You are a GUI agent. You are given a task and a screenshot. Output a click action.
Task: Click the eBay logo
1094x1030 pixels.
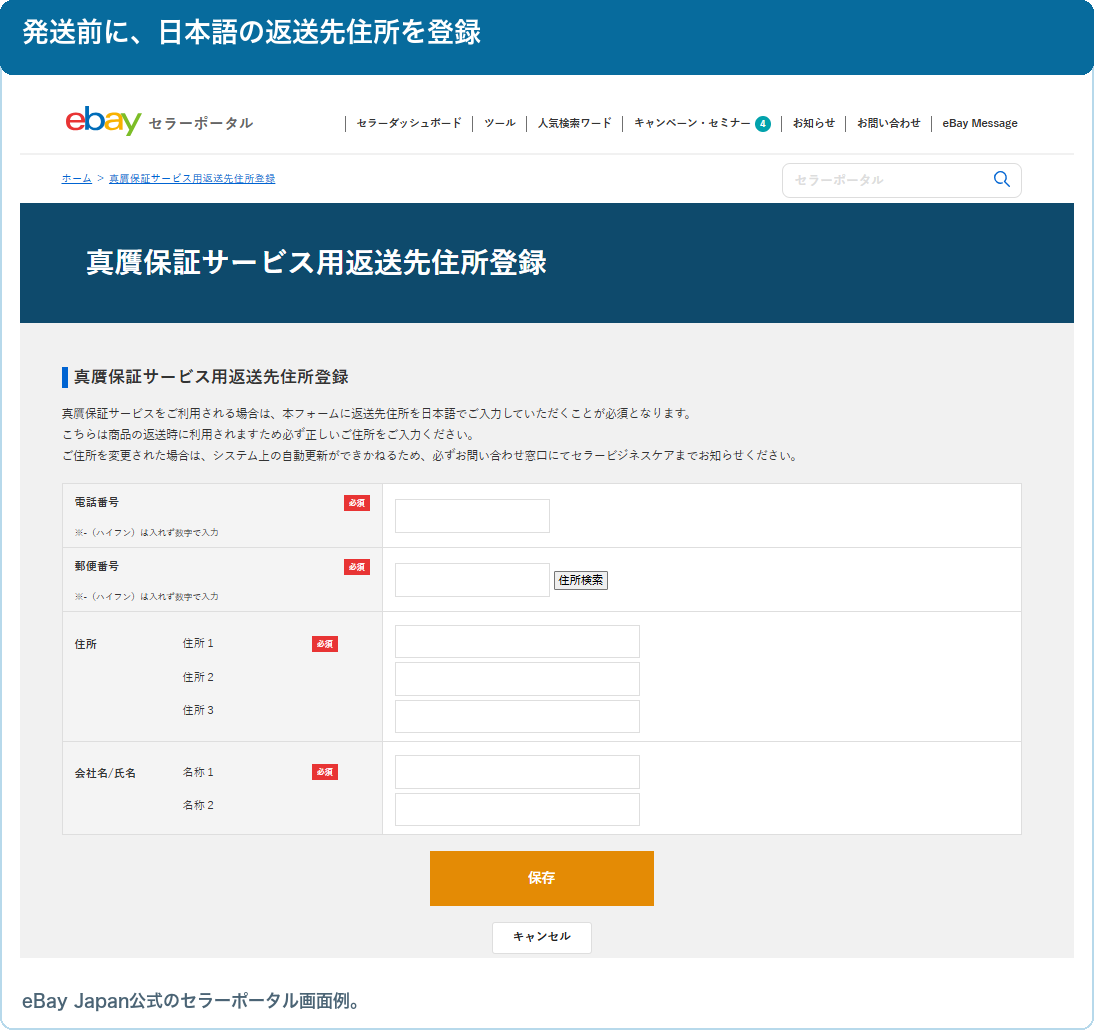(x=103, y=121)
